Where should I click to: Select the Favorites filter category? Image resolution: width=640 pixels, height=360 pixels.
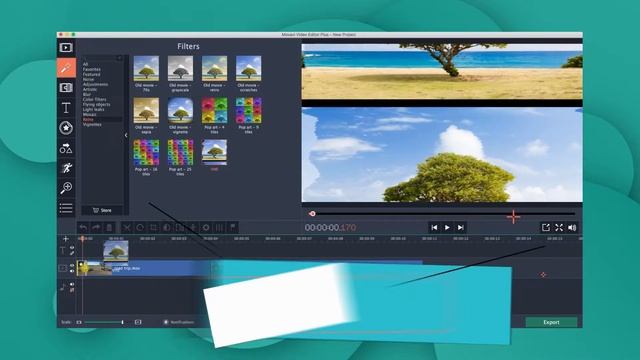(x=92, y=69)
